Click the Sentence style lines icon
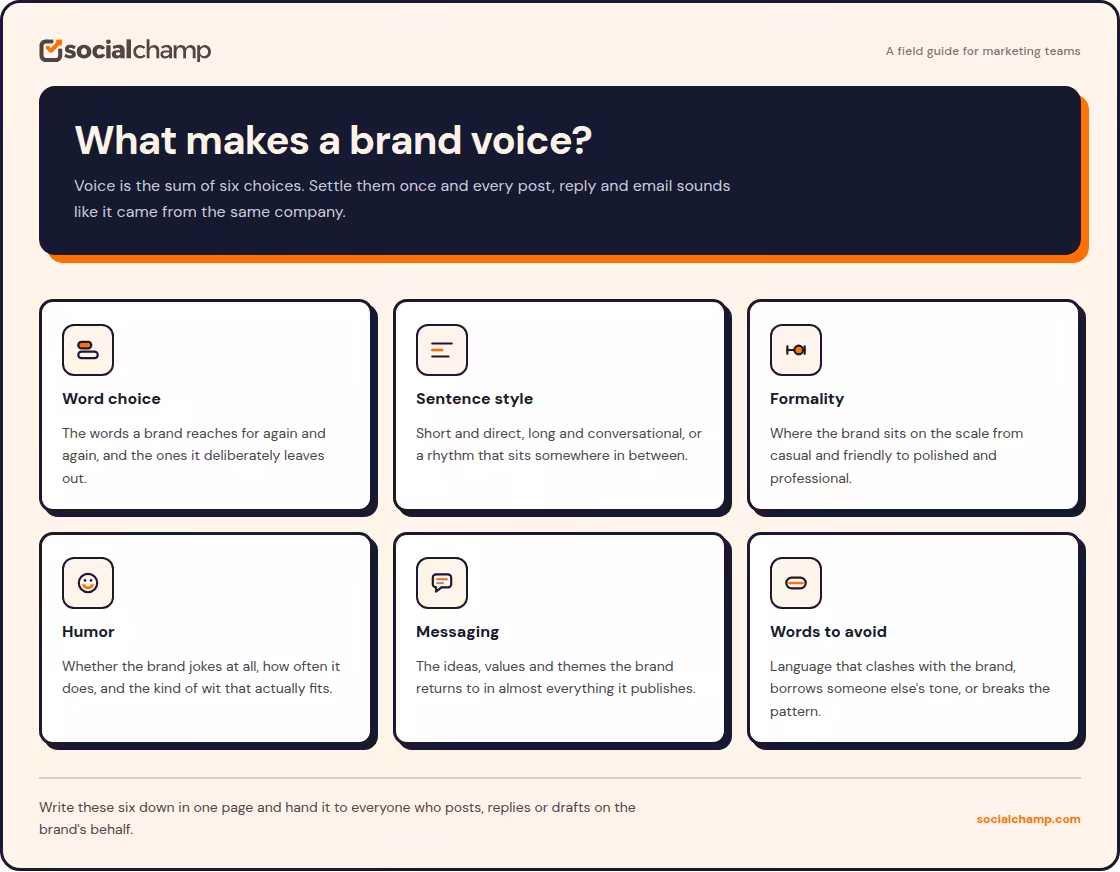 pos(441,350)
